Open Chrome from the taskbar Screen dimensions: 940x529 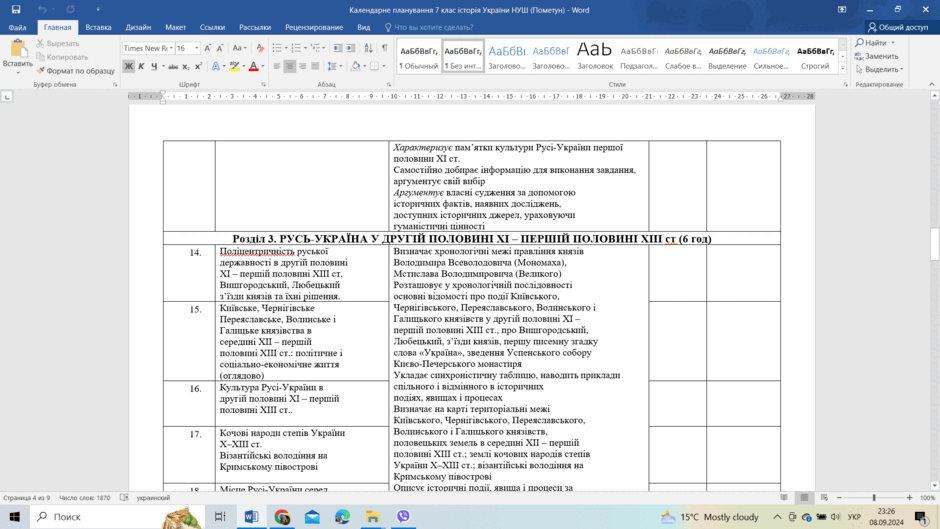282,516
